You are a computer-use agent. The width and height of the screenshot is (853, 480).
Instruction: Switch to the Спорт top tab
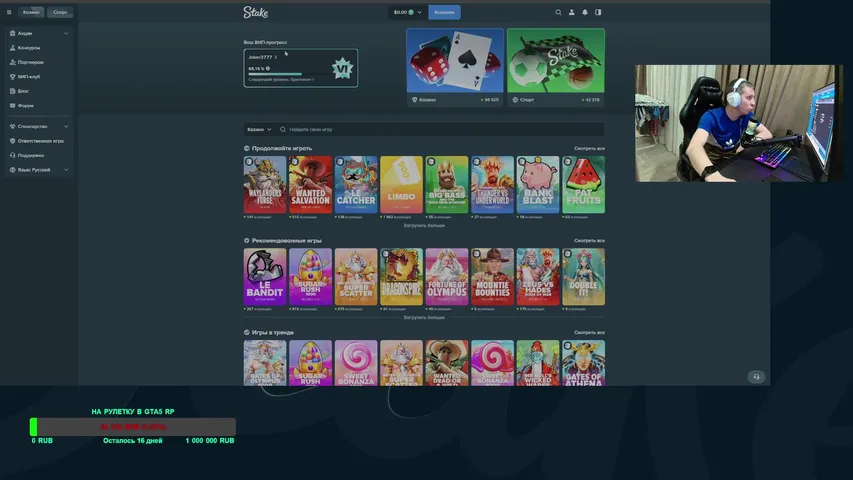click(60, 12)
